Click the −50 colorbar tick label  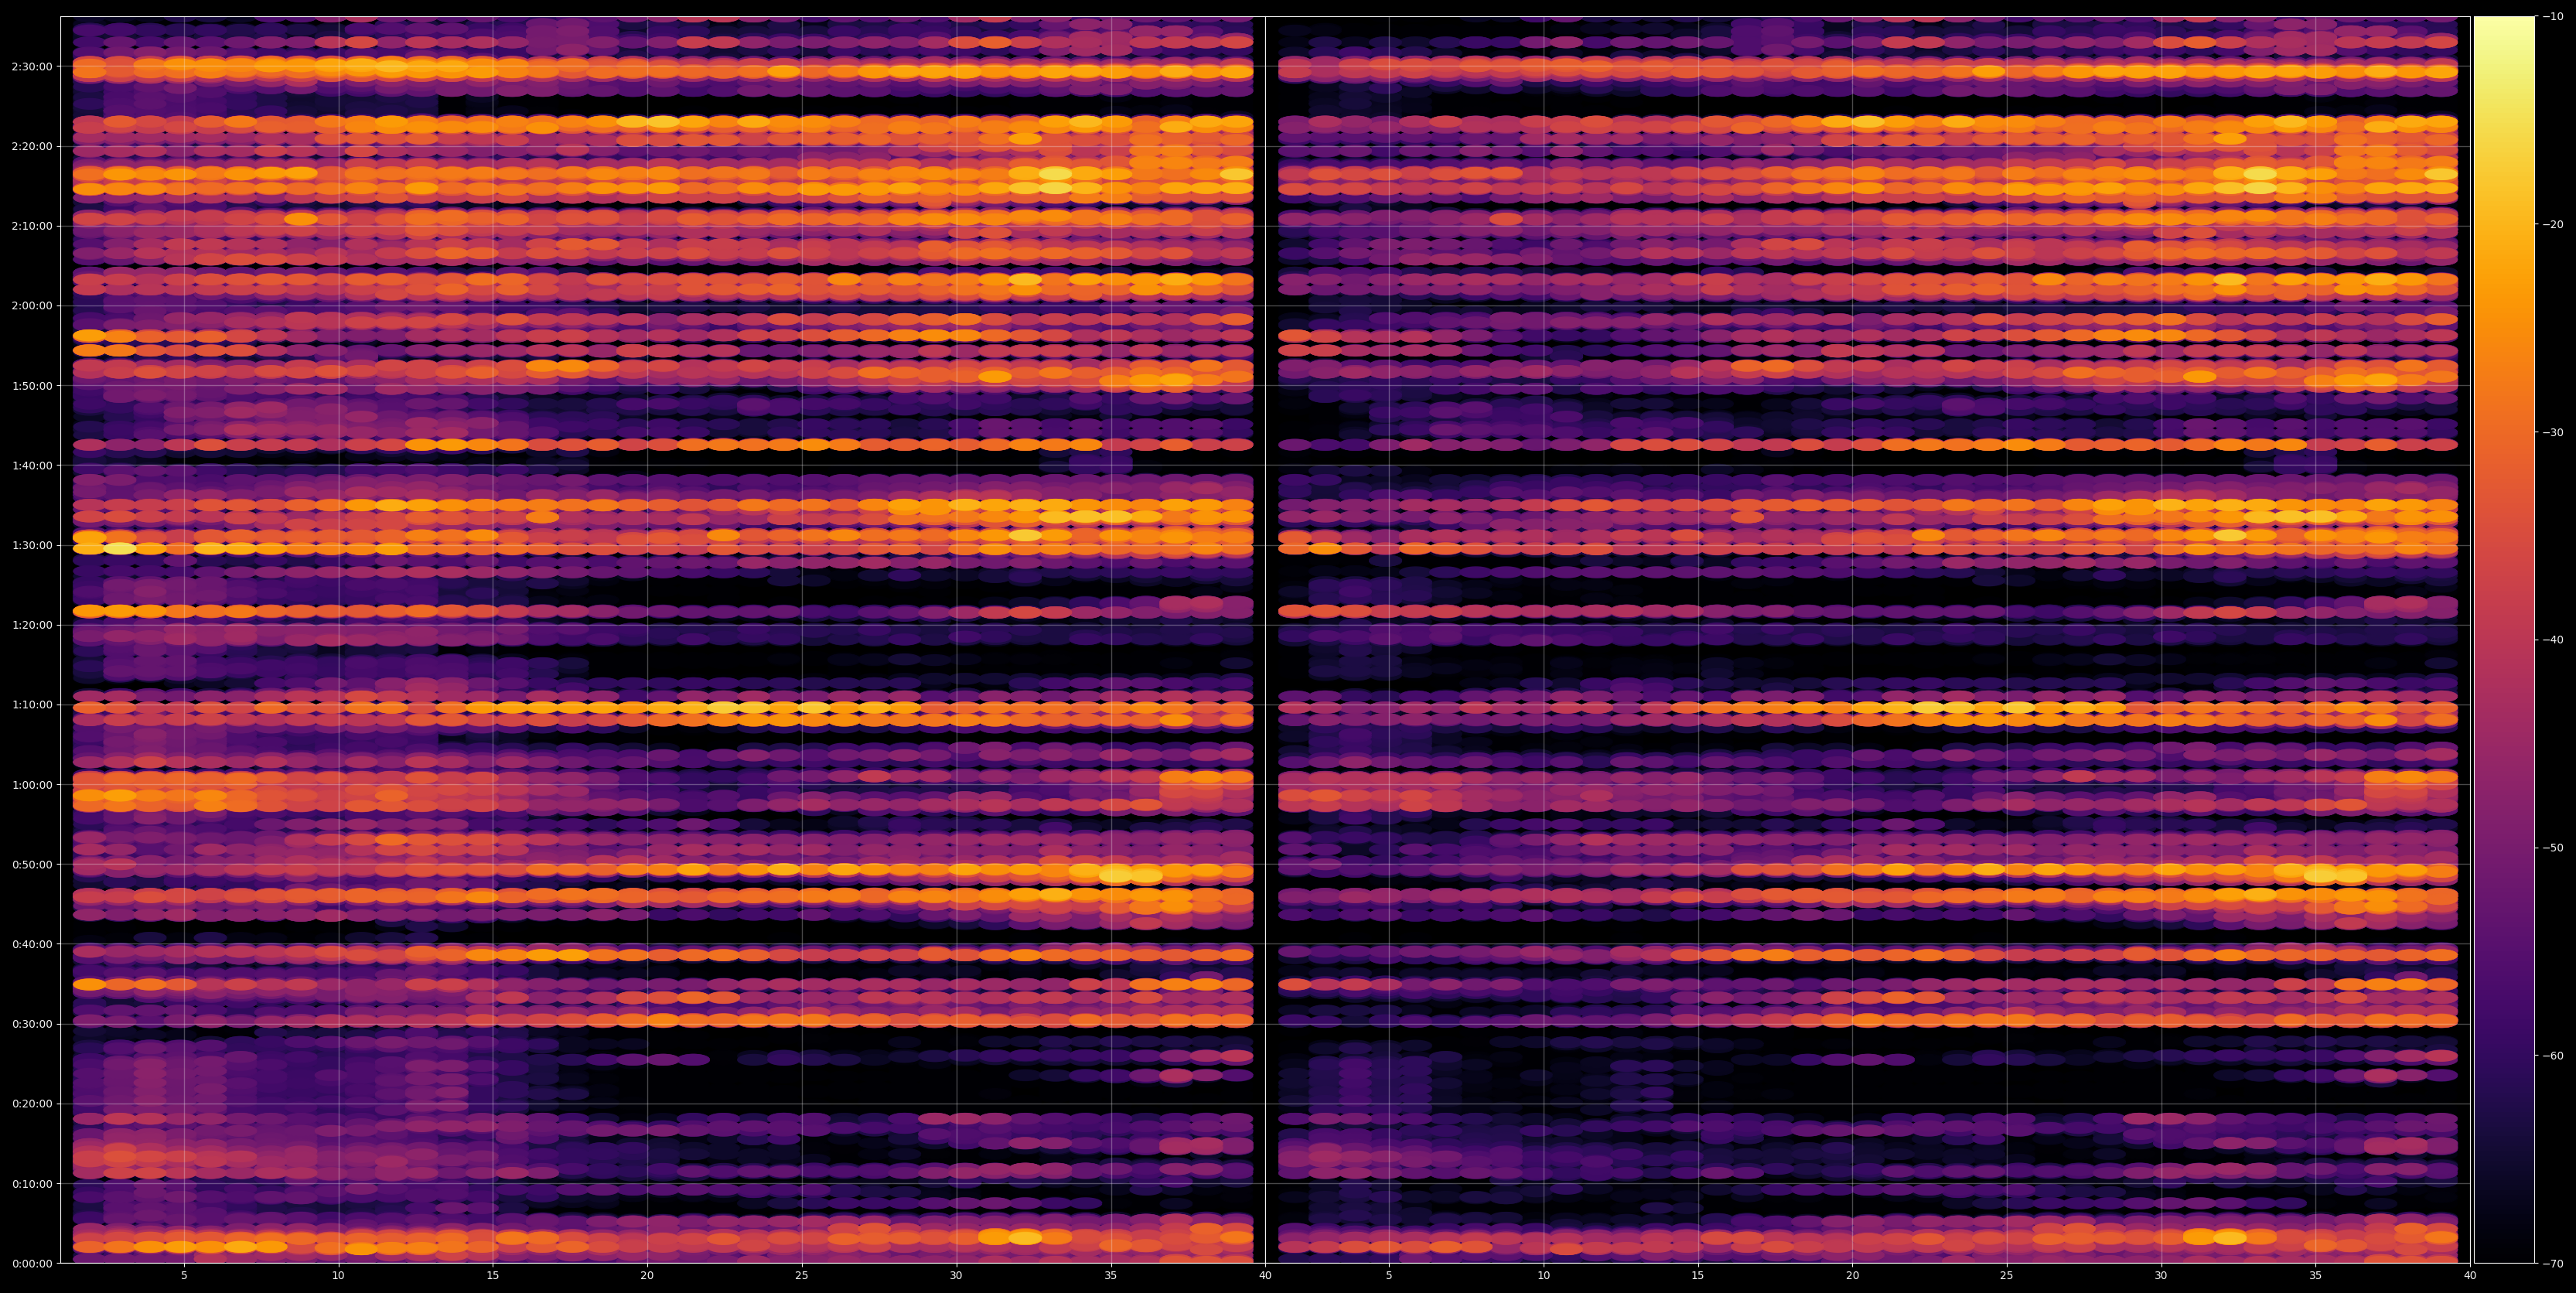tap(2553, 848)
